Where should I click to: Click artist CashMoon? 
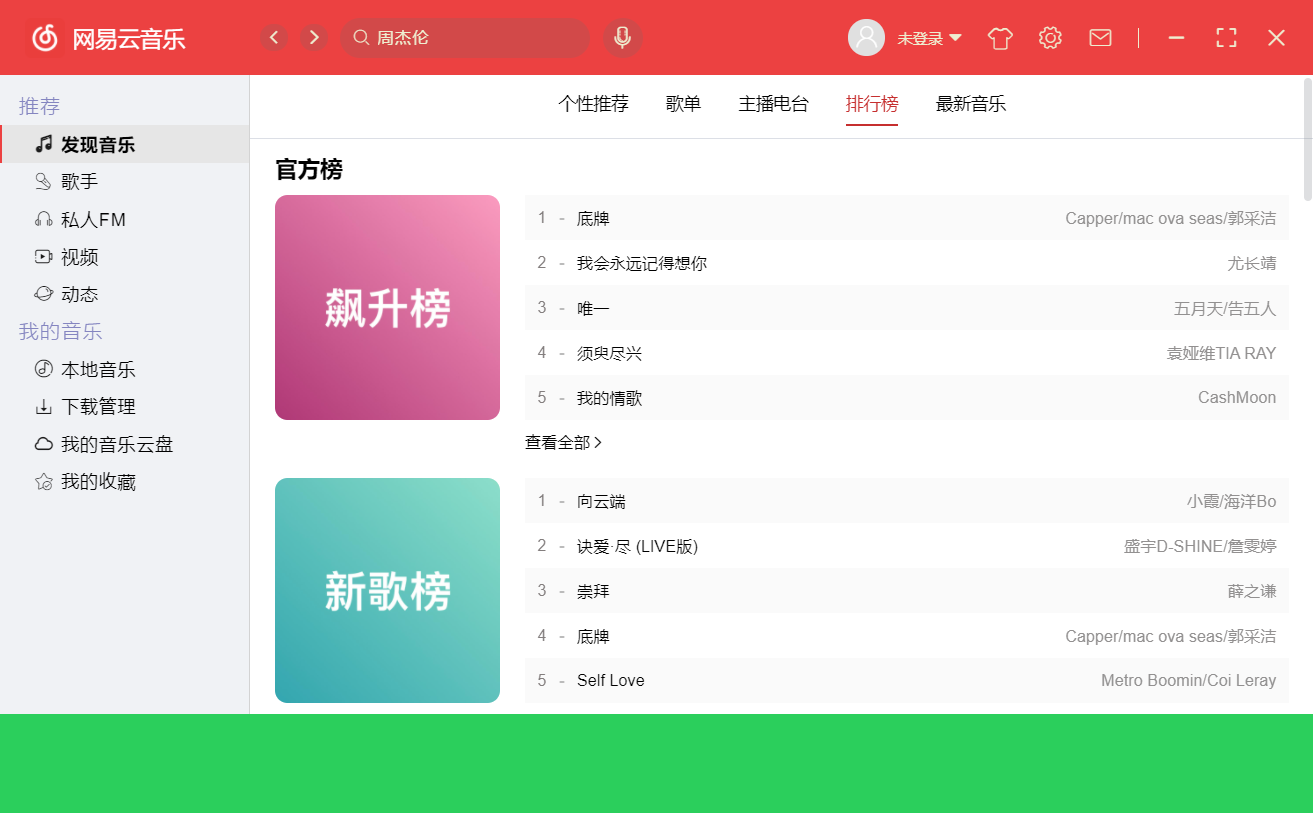click(1237, 398)
